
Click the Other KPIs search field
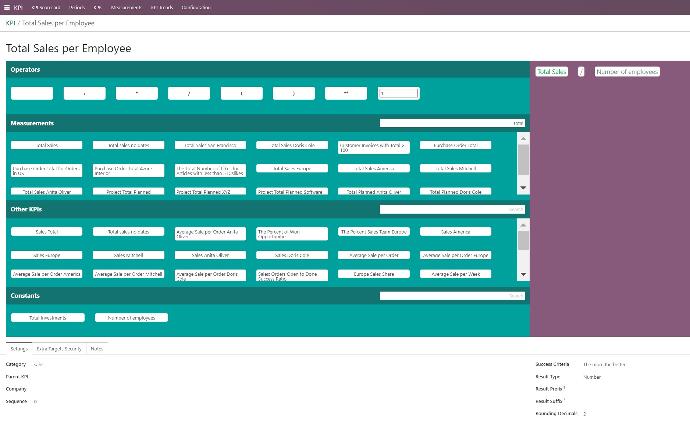point(452,209)
